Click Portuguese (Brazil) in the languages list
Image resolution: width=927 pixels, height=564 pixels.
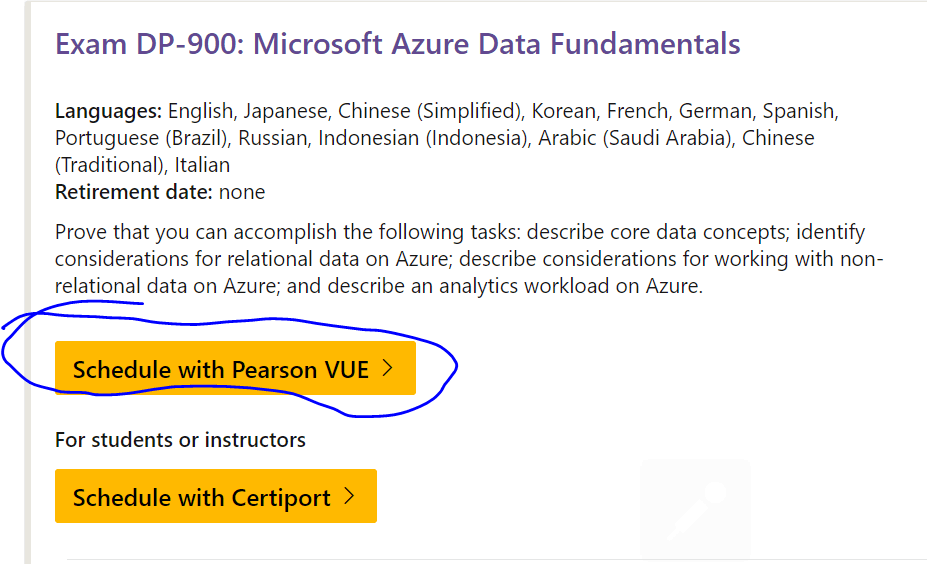coord(141,138)
